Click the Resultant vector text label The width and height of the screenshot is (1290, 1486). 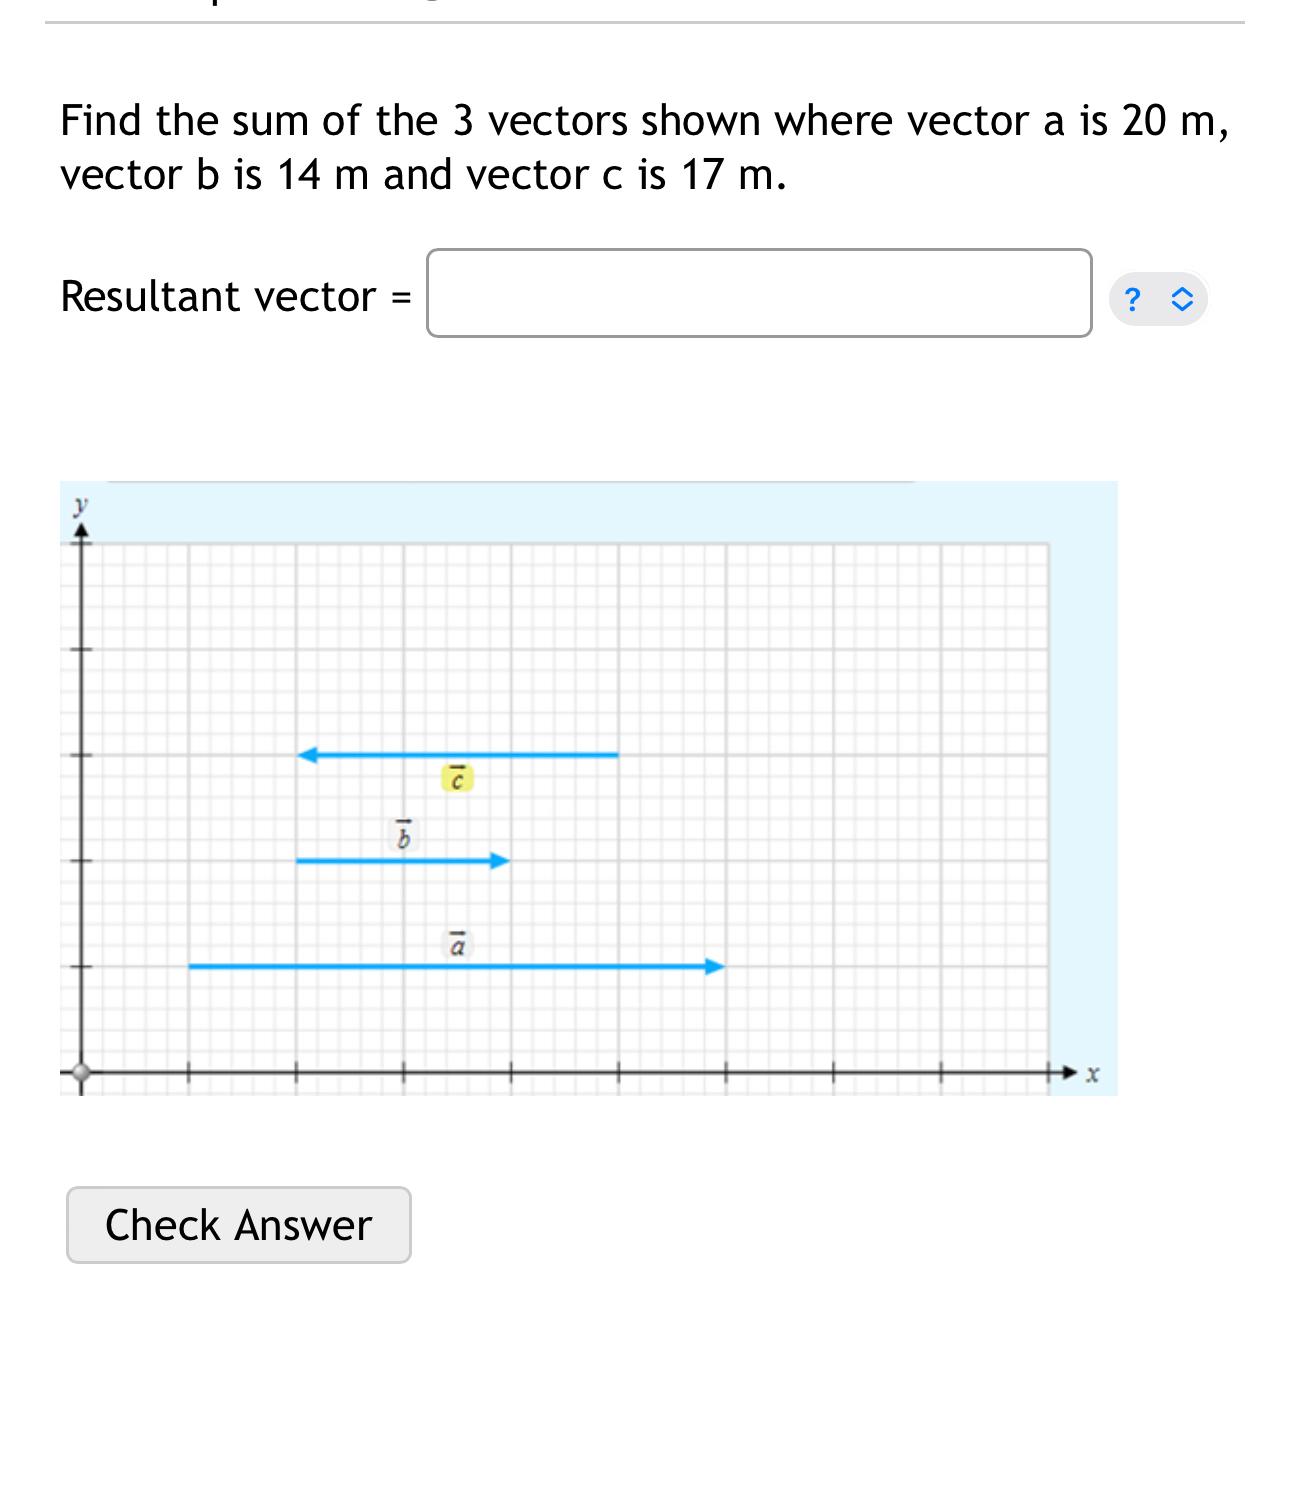pos(215,296)
